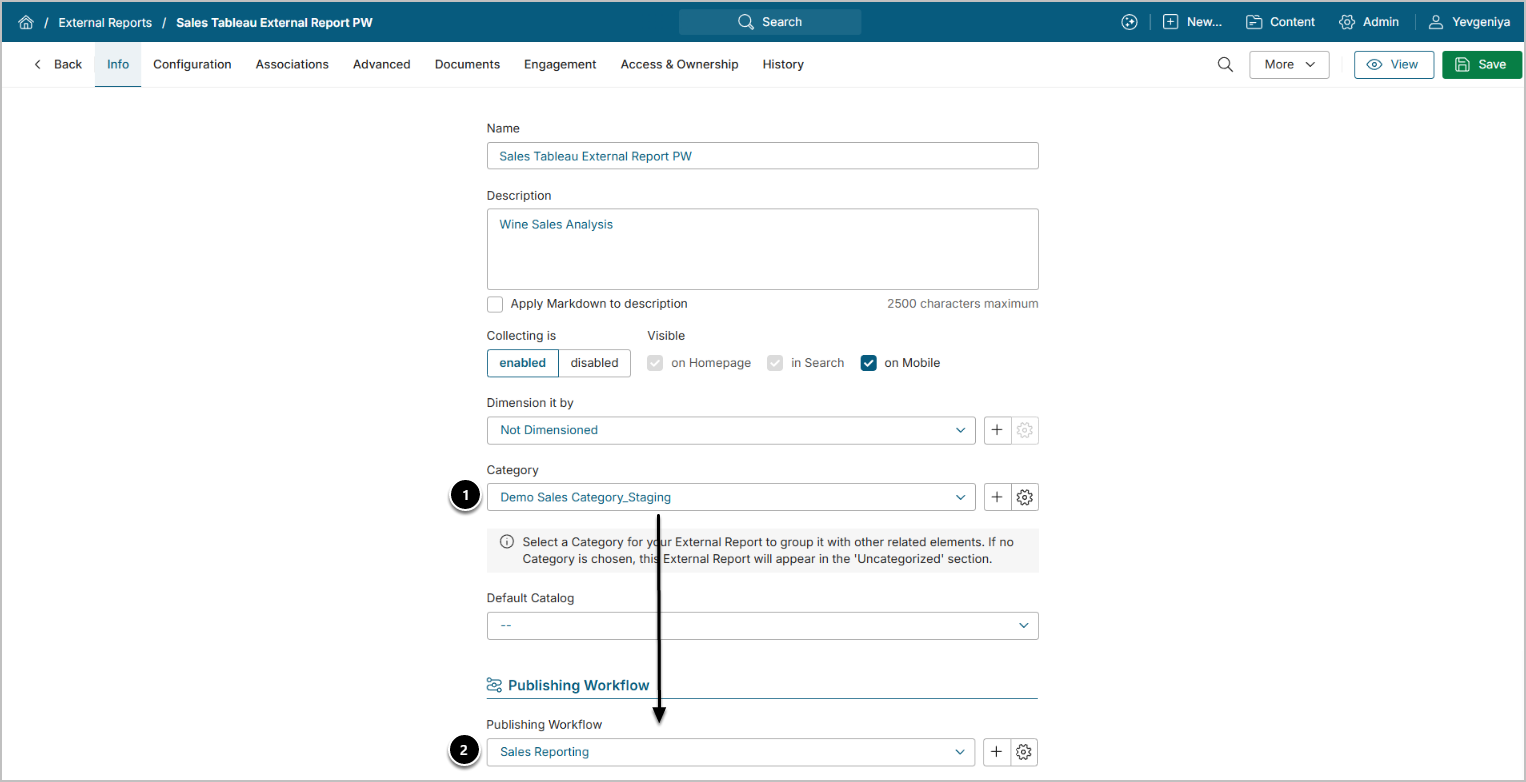Uncheck the on Mobile visibility checkbox

click(x=868, y=363)
